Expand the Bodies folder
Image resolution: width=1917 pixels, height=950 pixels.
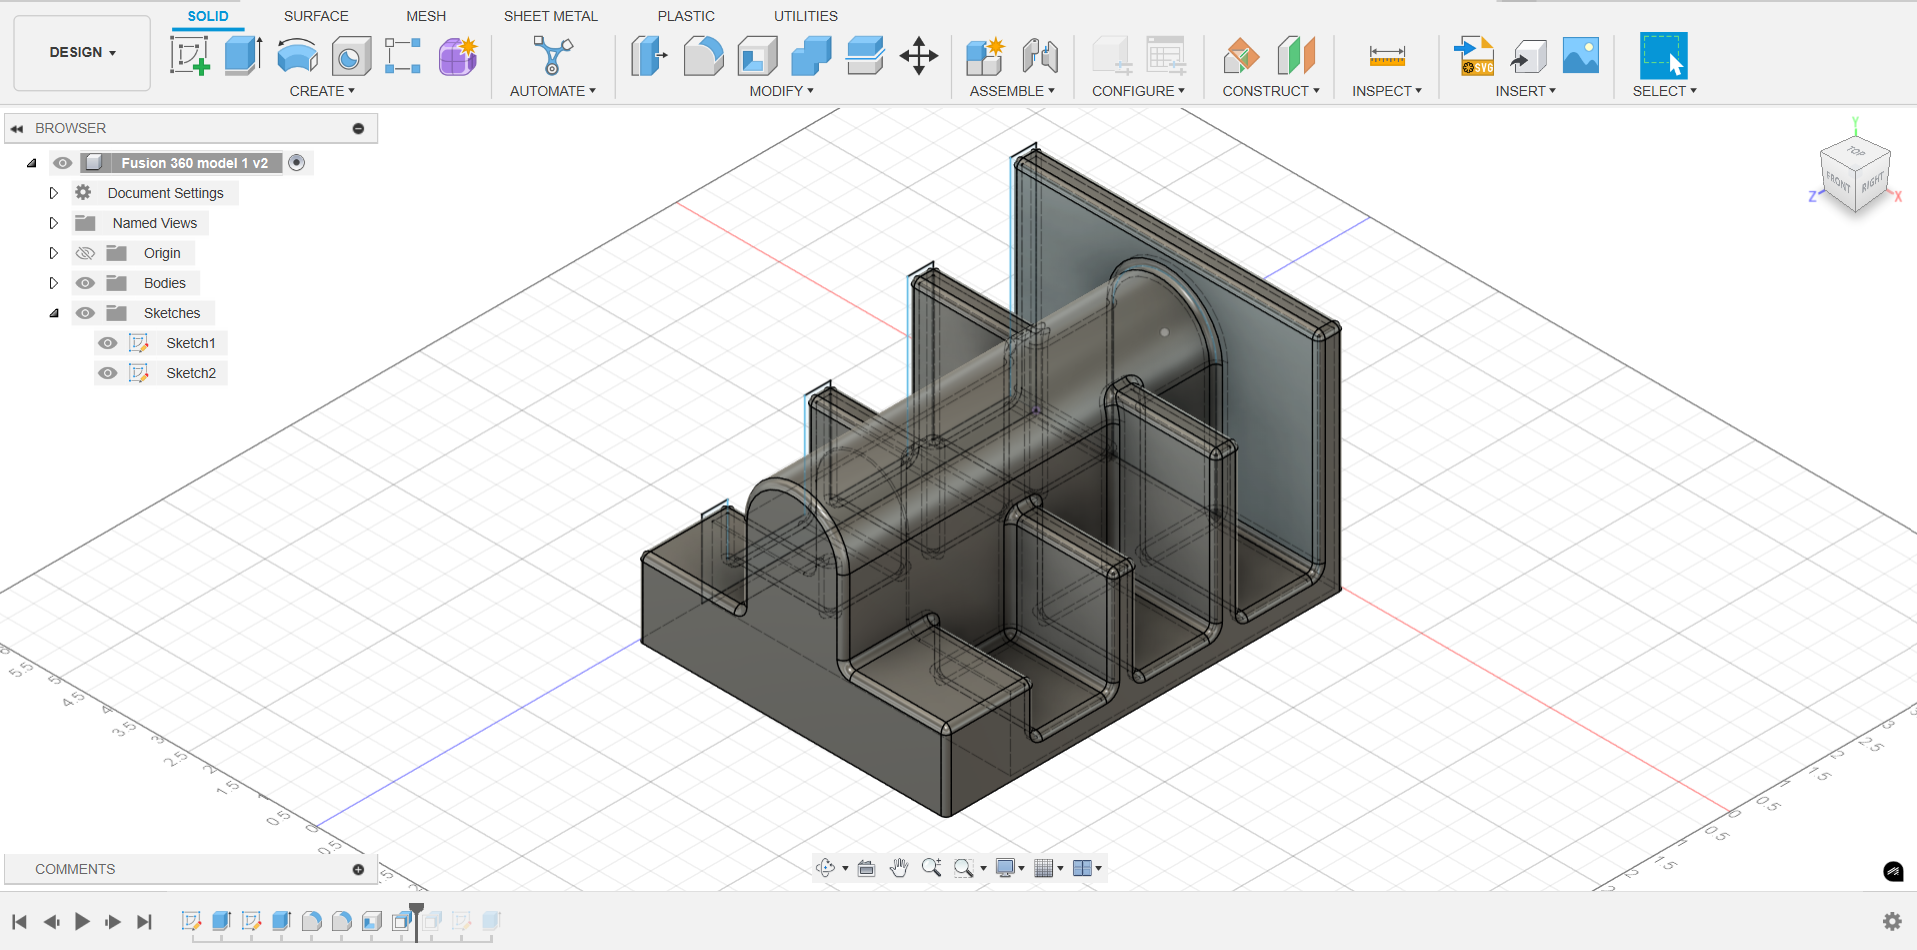point(54,283)
